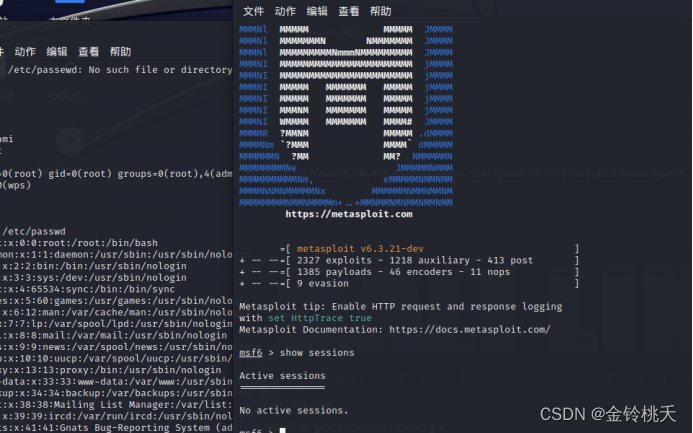This screenshot has height=433, width=693.
Task: Click the 'Metasploit tip: Enable HTTP request' line
Action: 400,307
